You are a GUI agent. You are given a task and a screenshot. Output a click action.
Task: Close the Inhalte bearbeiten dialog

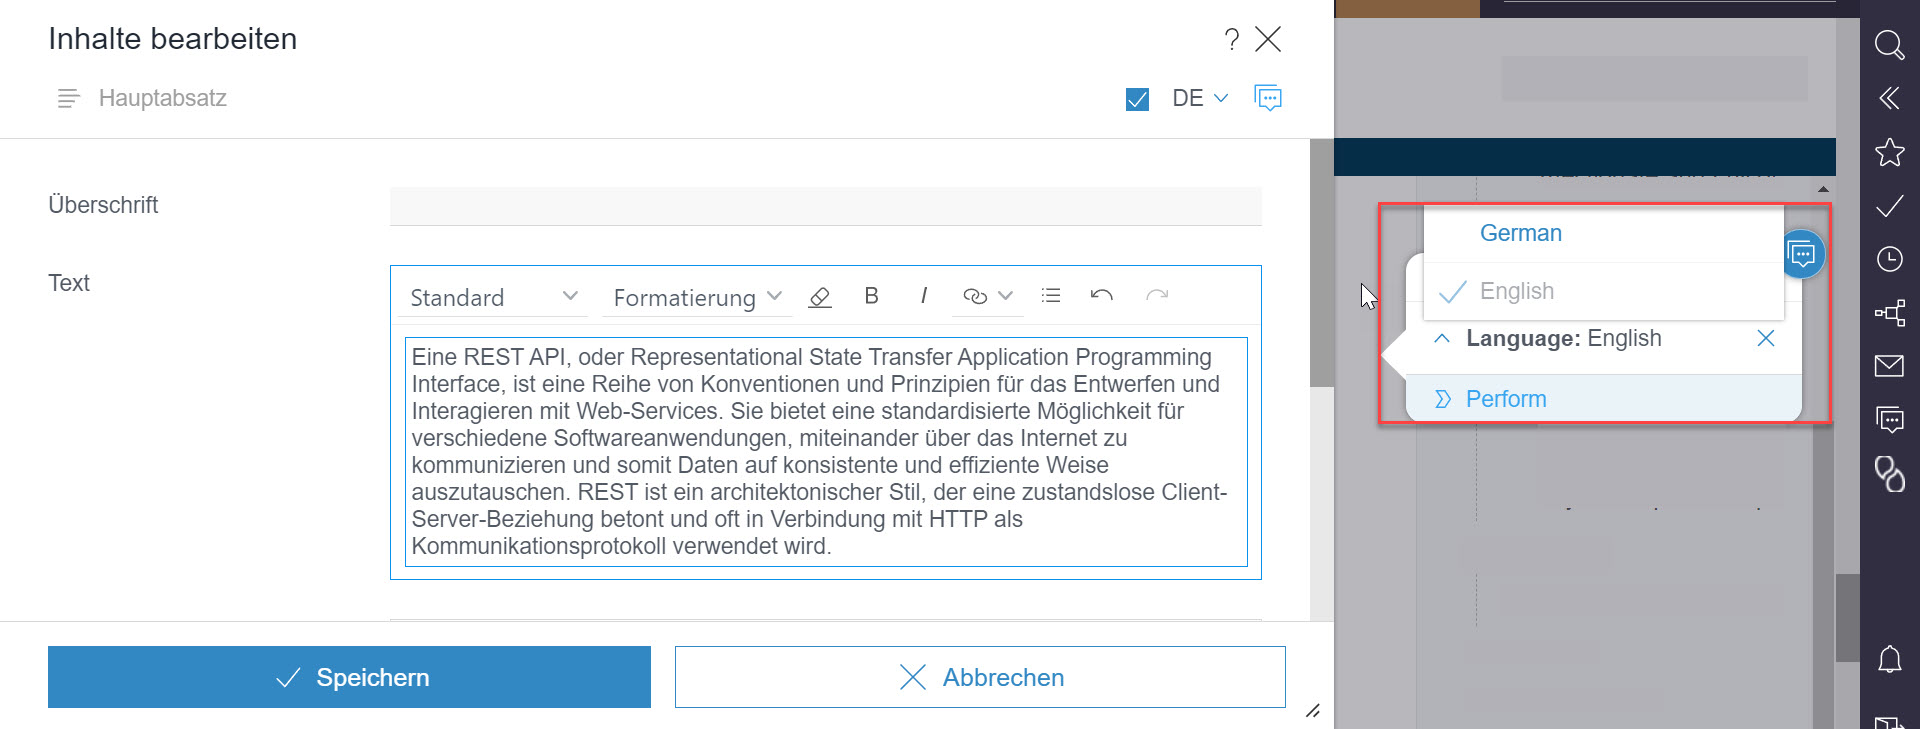pos(1268,39)
